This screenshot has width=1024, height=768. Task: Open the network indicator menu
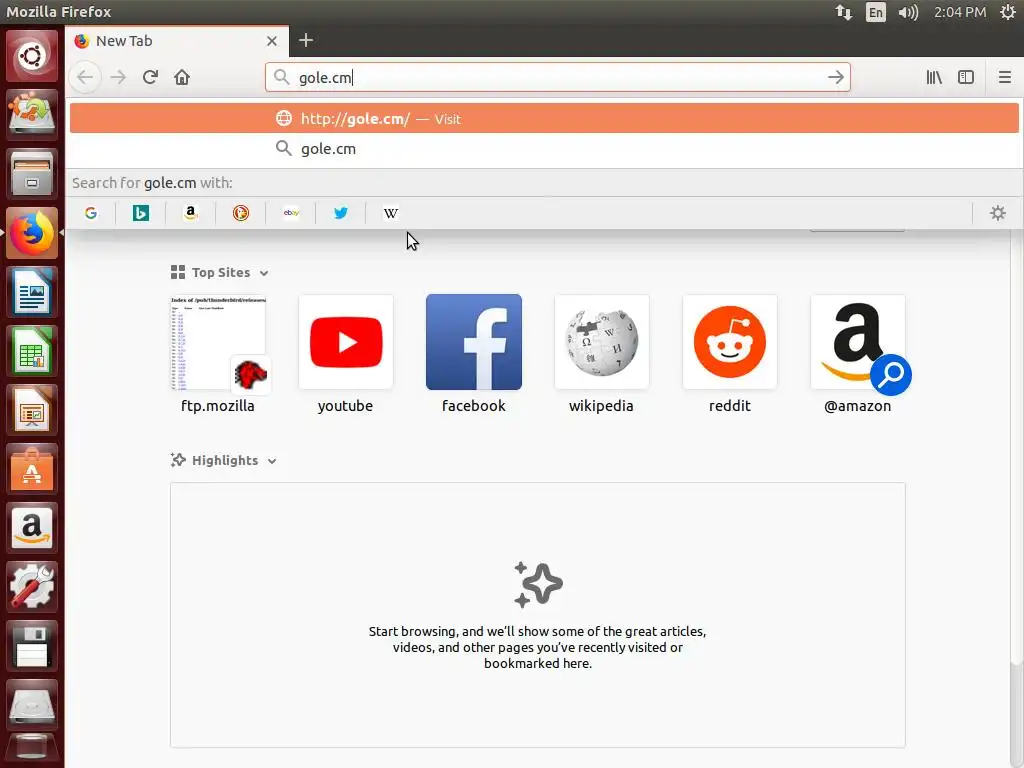tap(844, 12)
